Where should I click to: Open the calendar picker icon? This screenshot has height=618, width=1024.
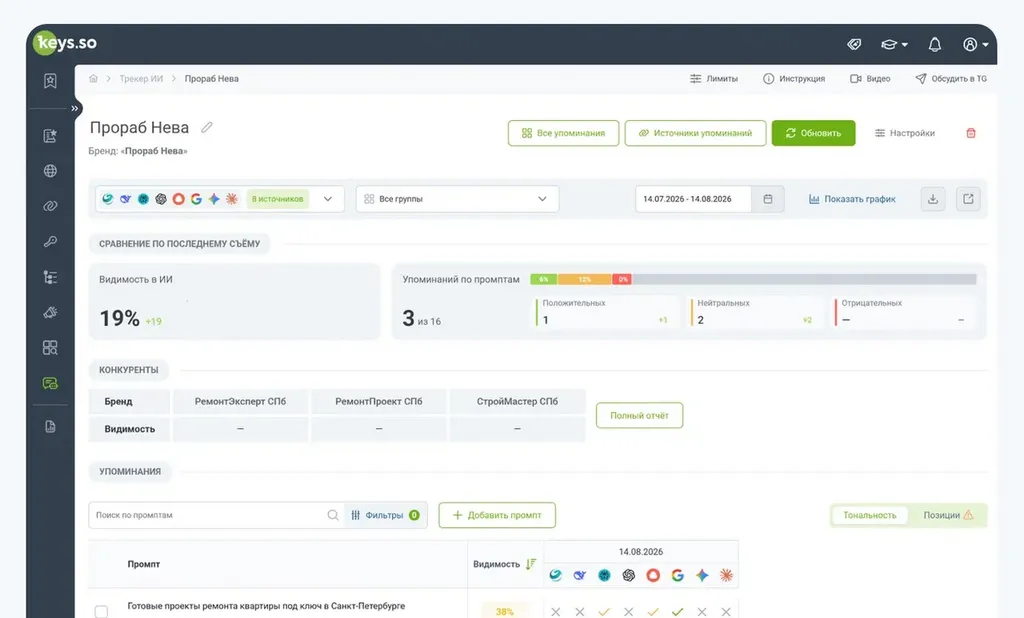(x=768, y=199)
